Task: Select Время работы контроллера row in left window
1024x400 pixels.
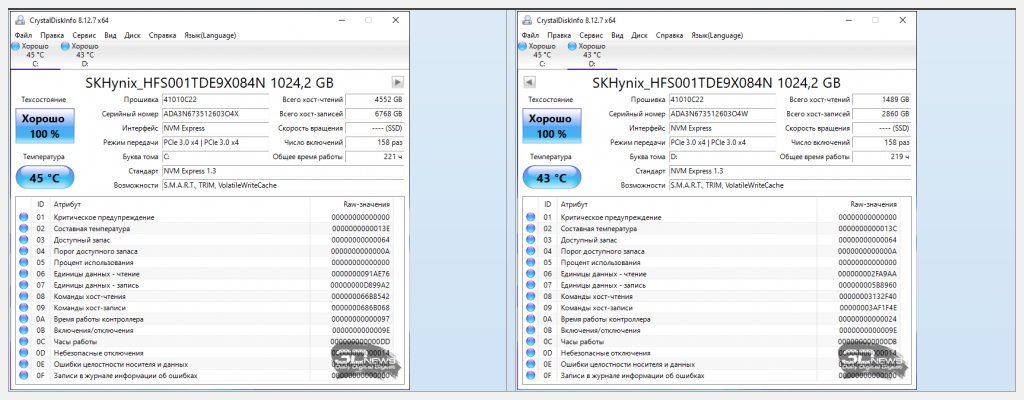Action: [205, 319]
